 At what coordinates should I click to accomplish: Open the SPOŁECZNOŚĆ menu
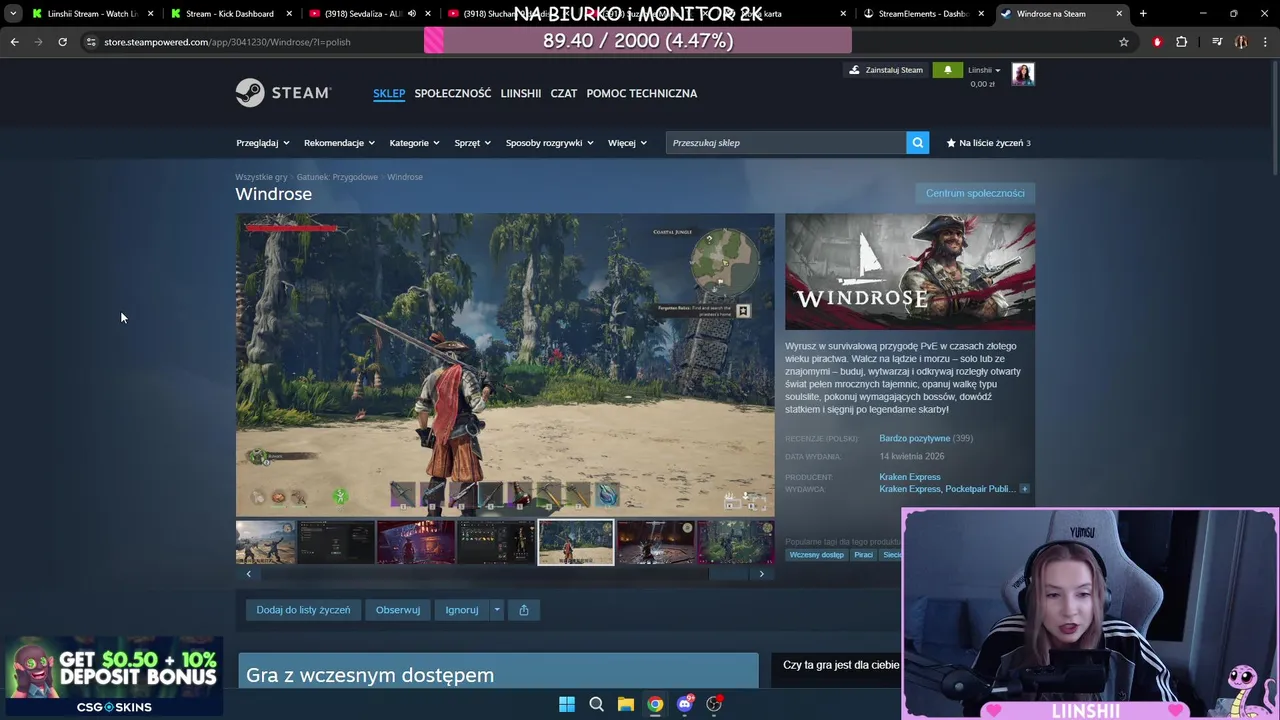pos(453,93)
